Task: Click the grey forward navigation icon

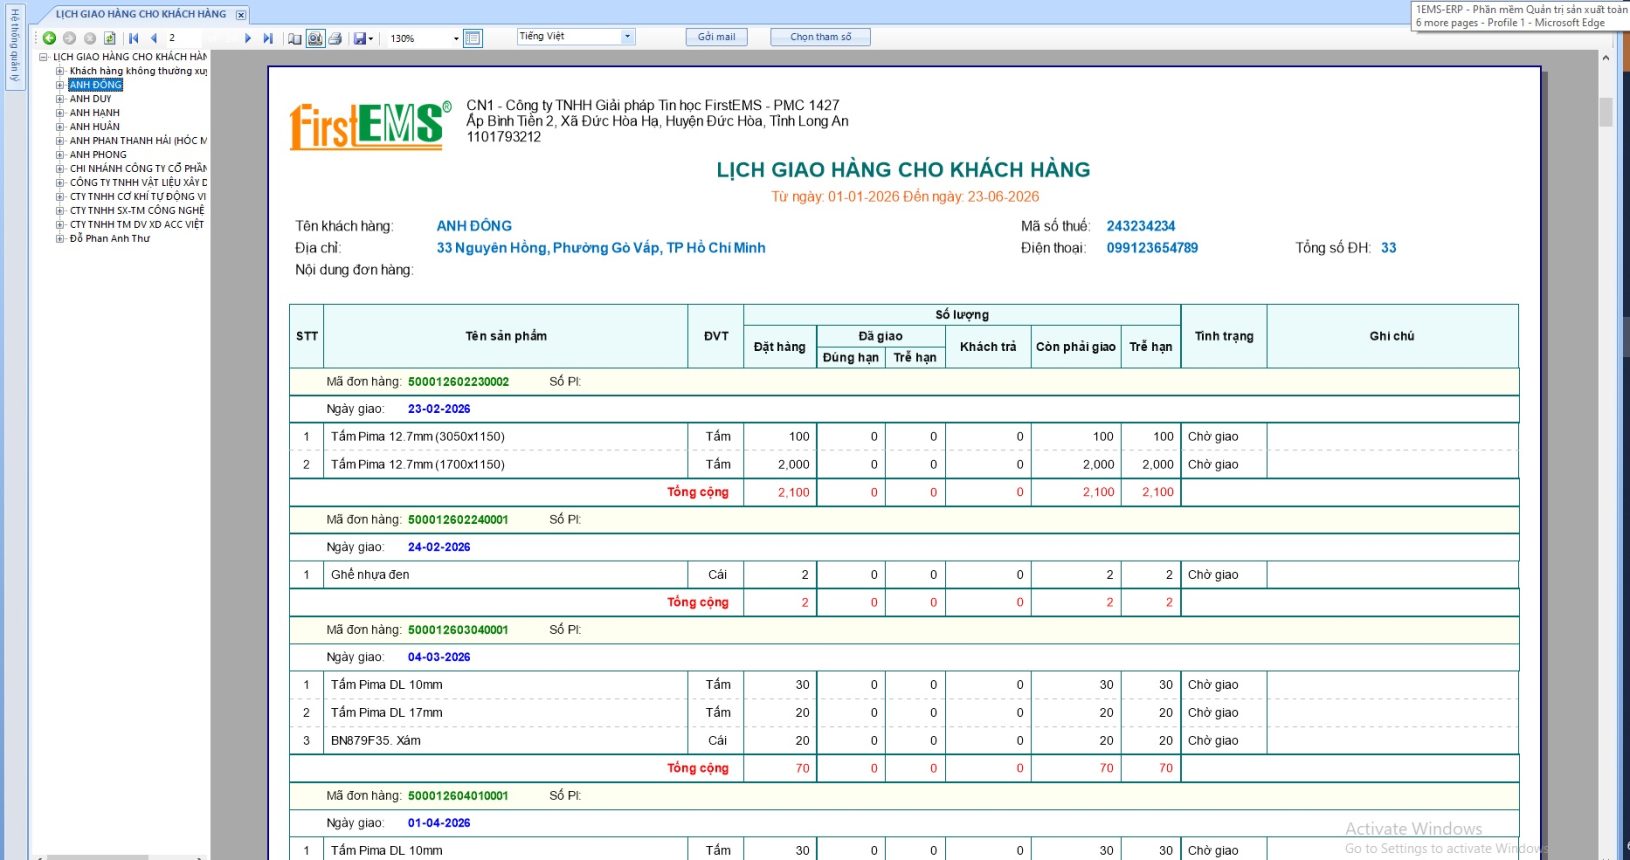Action: (69, 38)
